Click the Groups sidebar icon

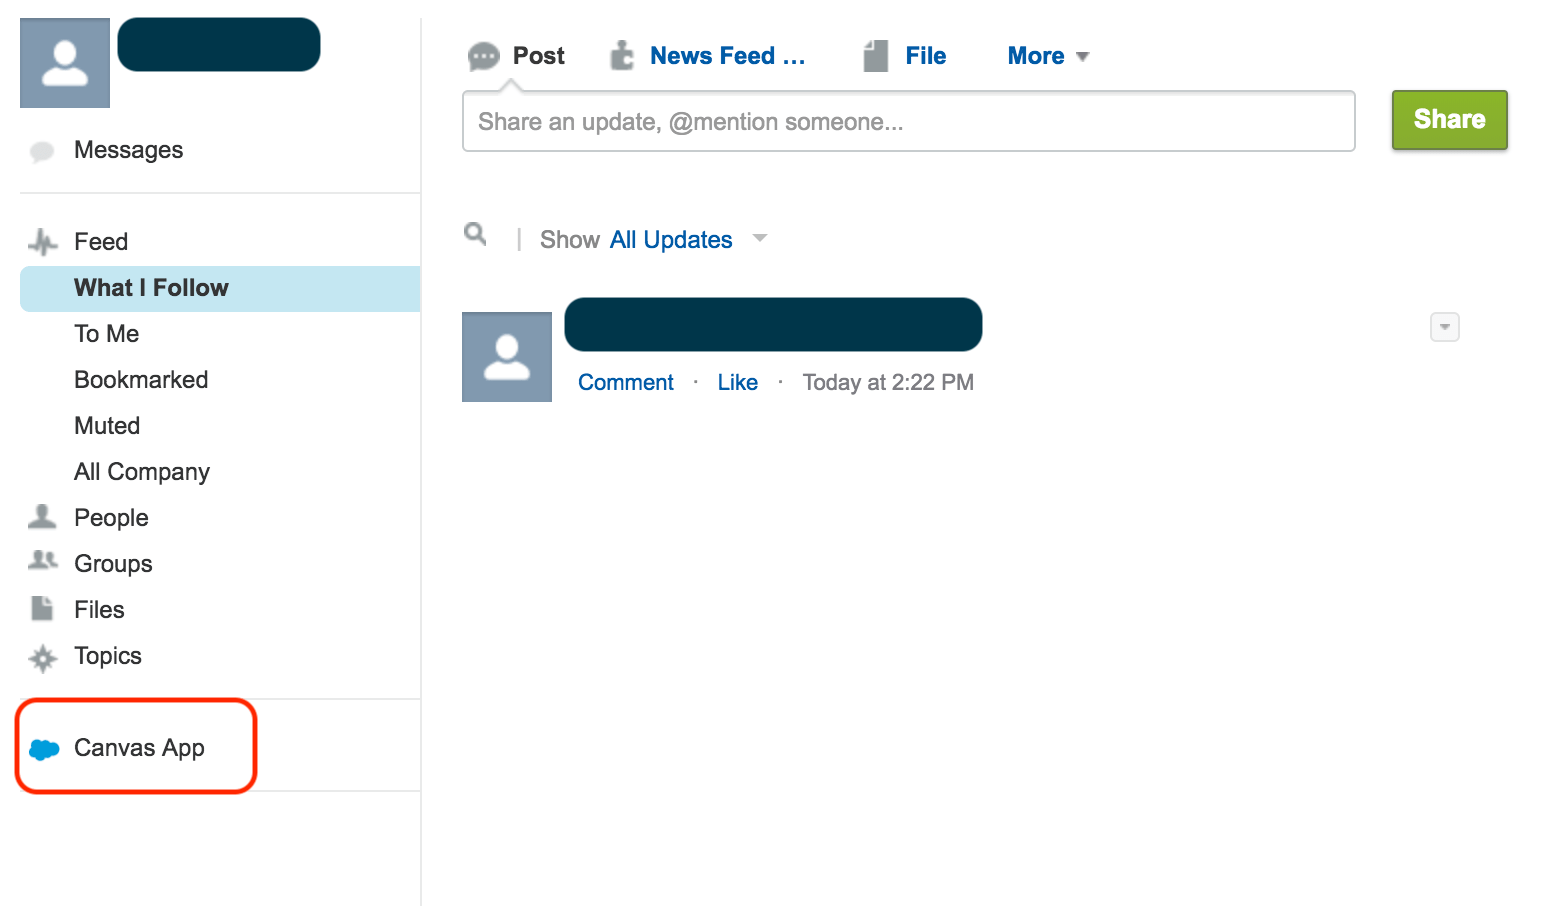(42, 562)
